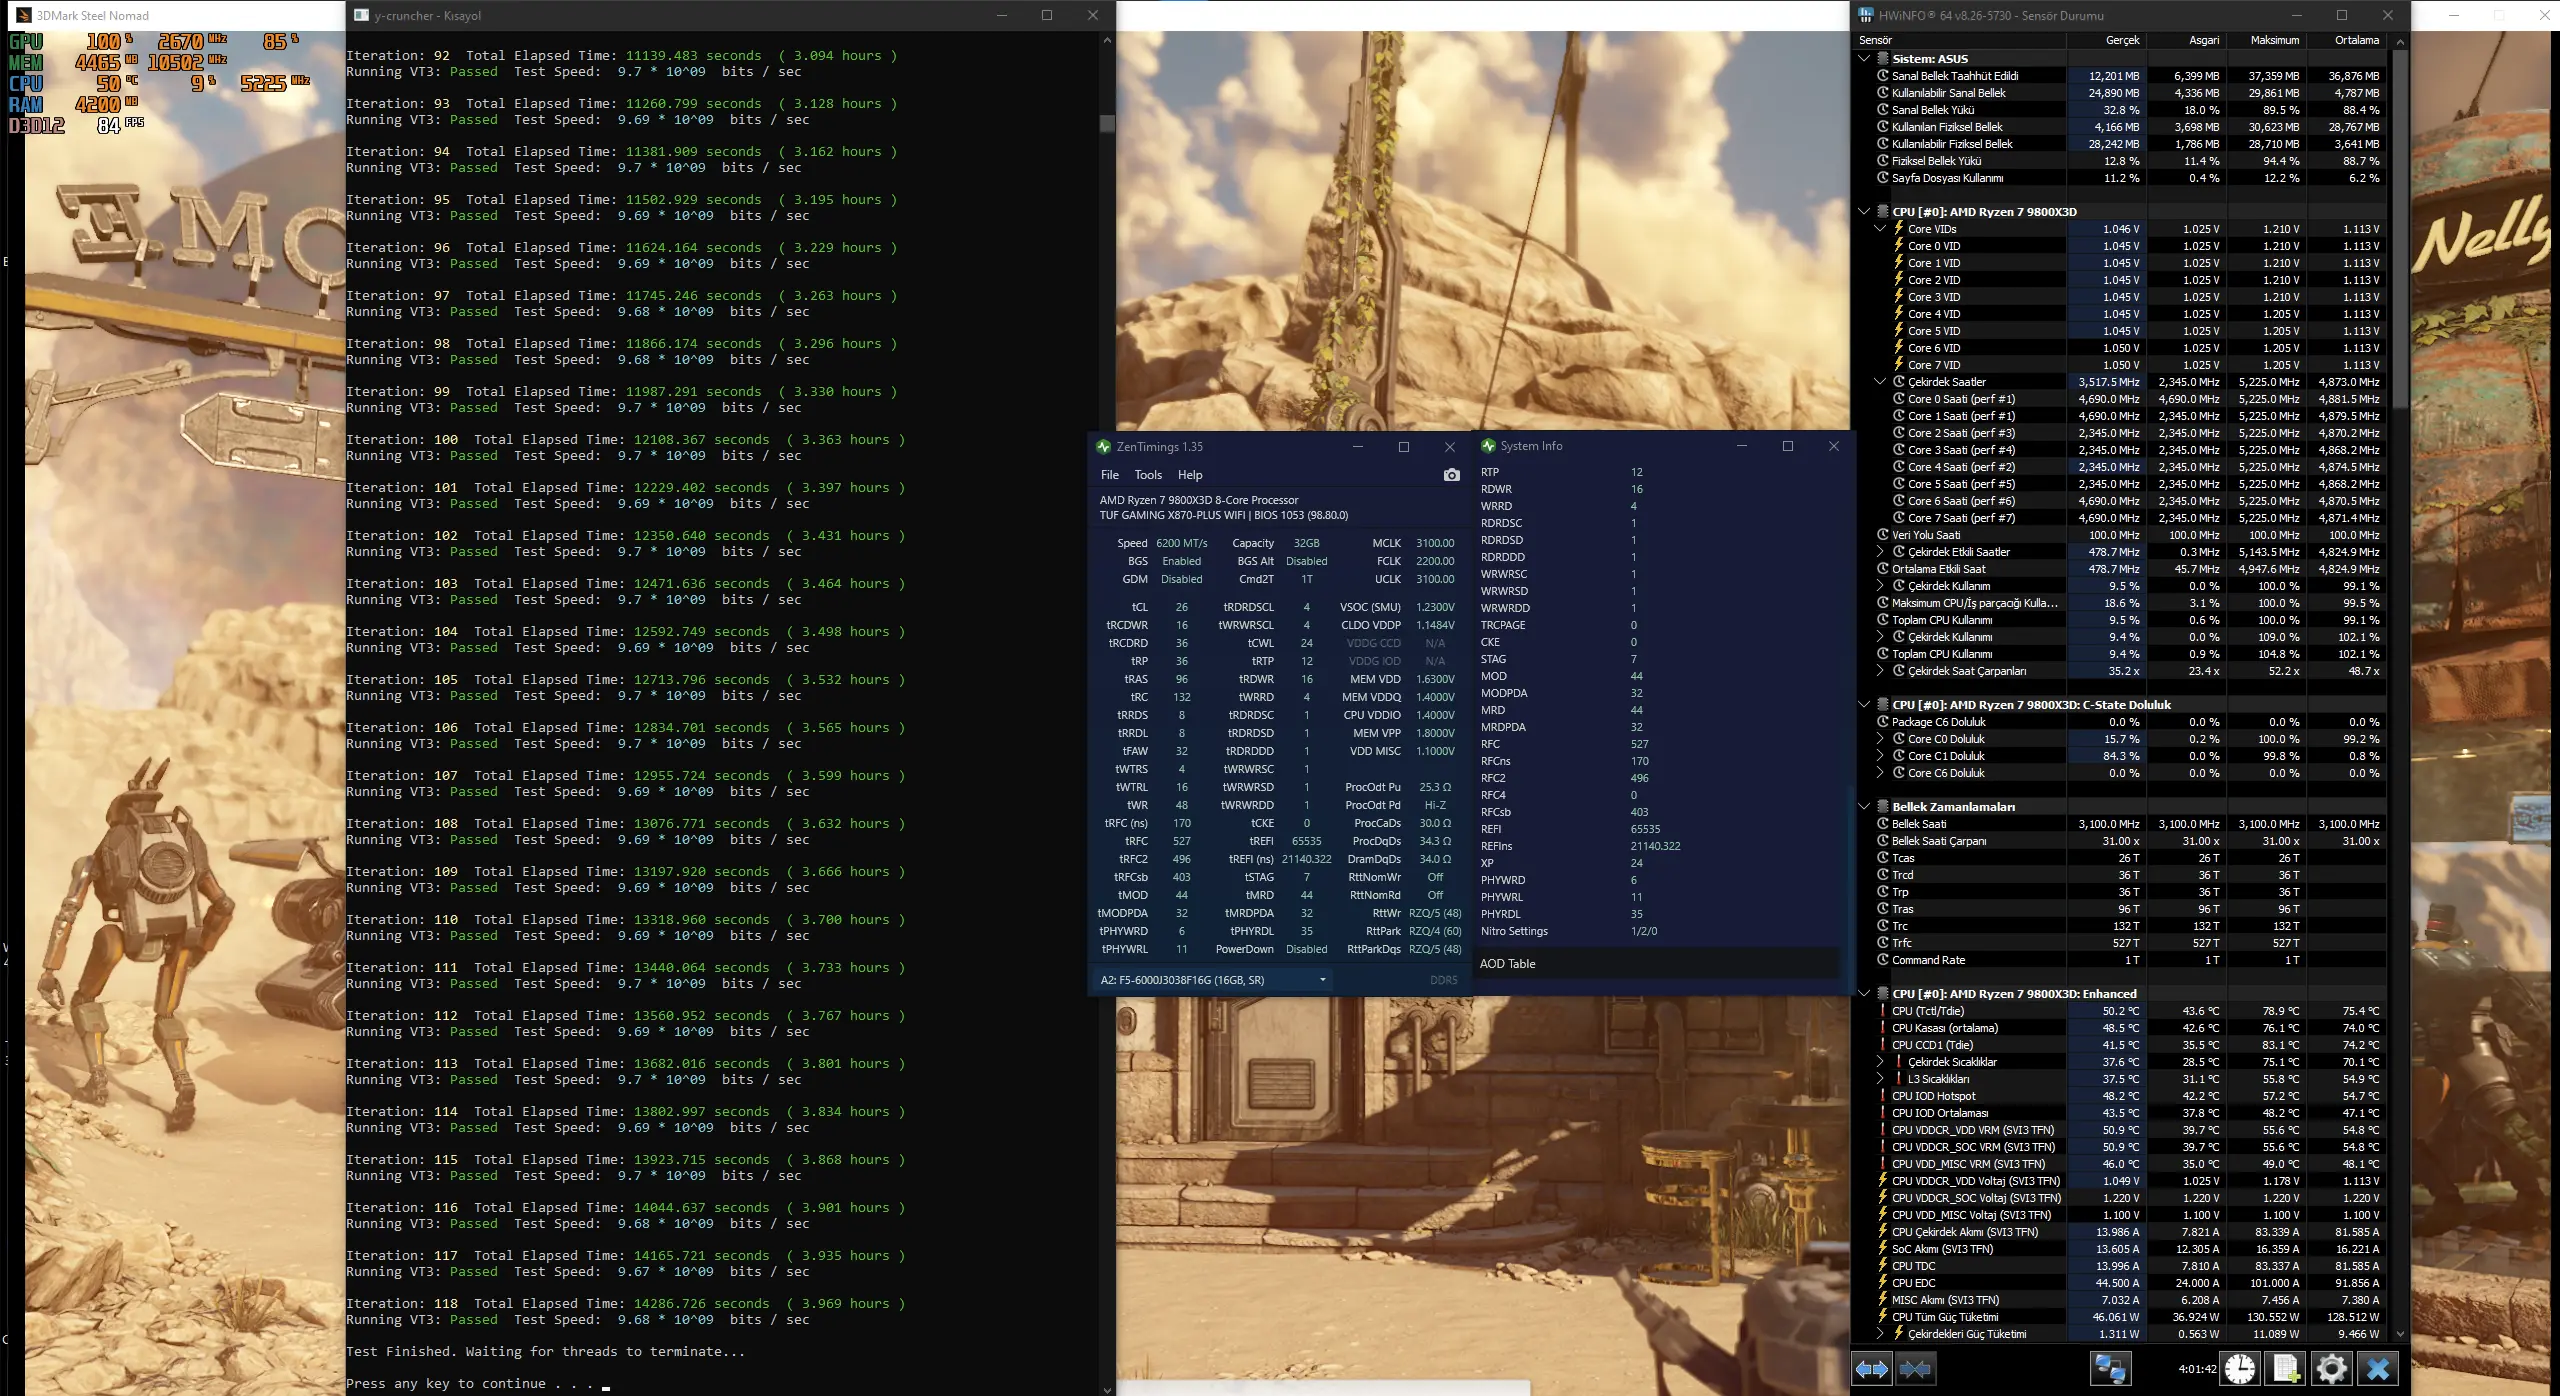The width and height of the screenshot is (2560, 1396).
Task: Open the ZenTimings Tools menu
Action: [1148, 475]
